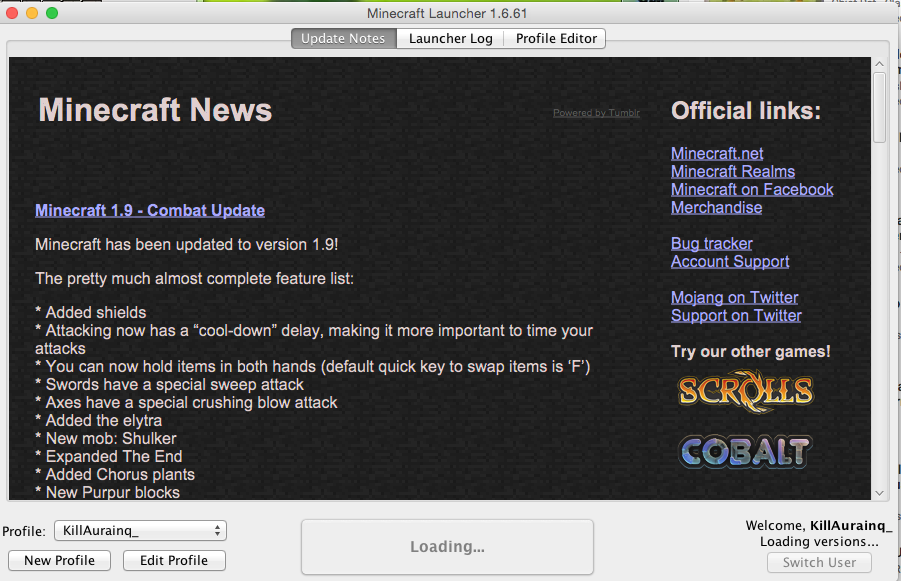Click the 'Welcome, KillAurainq_' text
Viewport: 901px width, 581px height.
pyautogui.click(x=819, y=526)
